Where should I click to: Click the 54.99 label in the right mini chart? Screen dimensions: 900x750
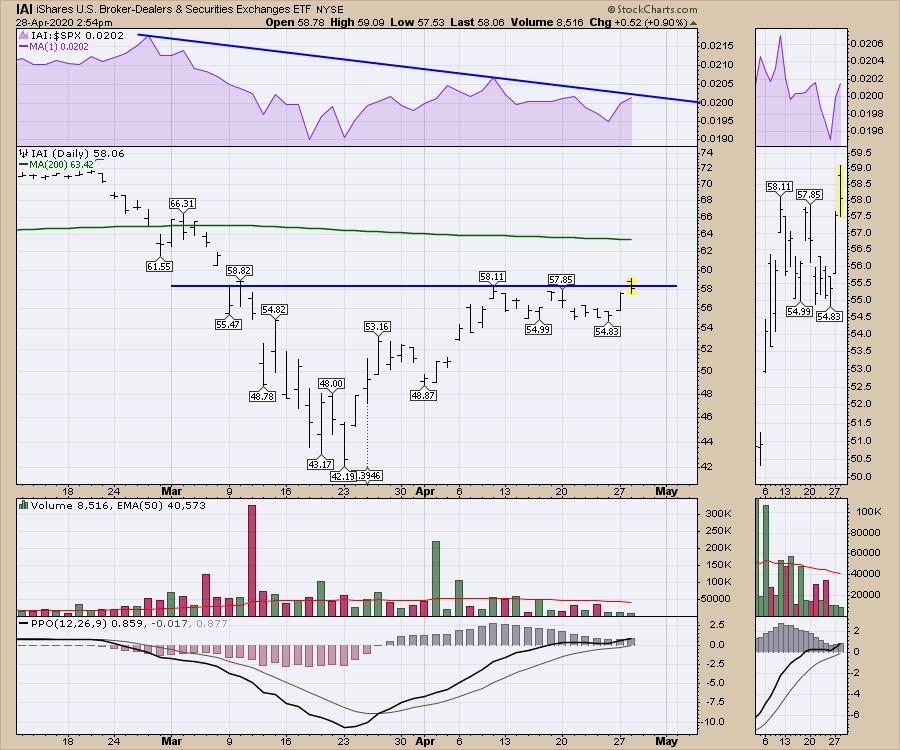[799, 312]
